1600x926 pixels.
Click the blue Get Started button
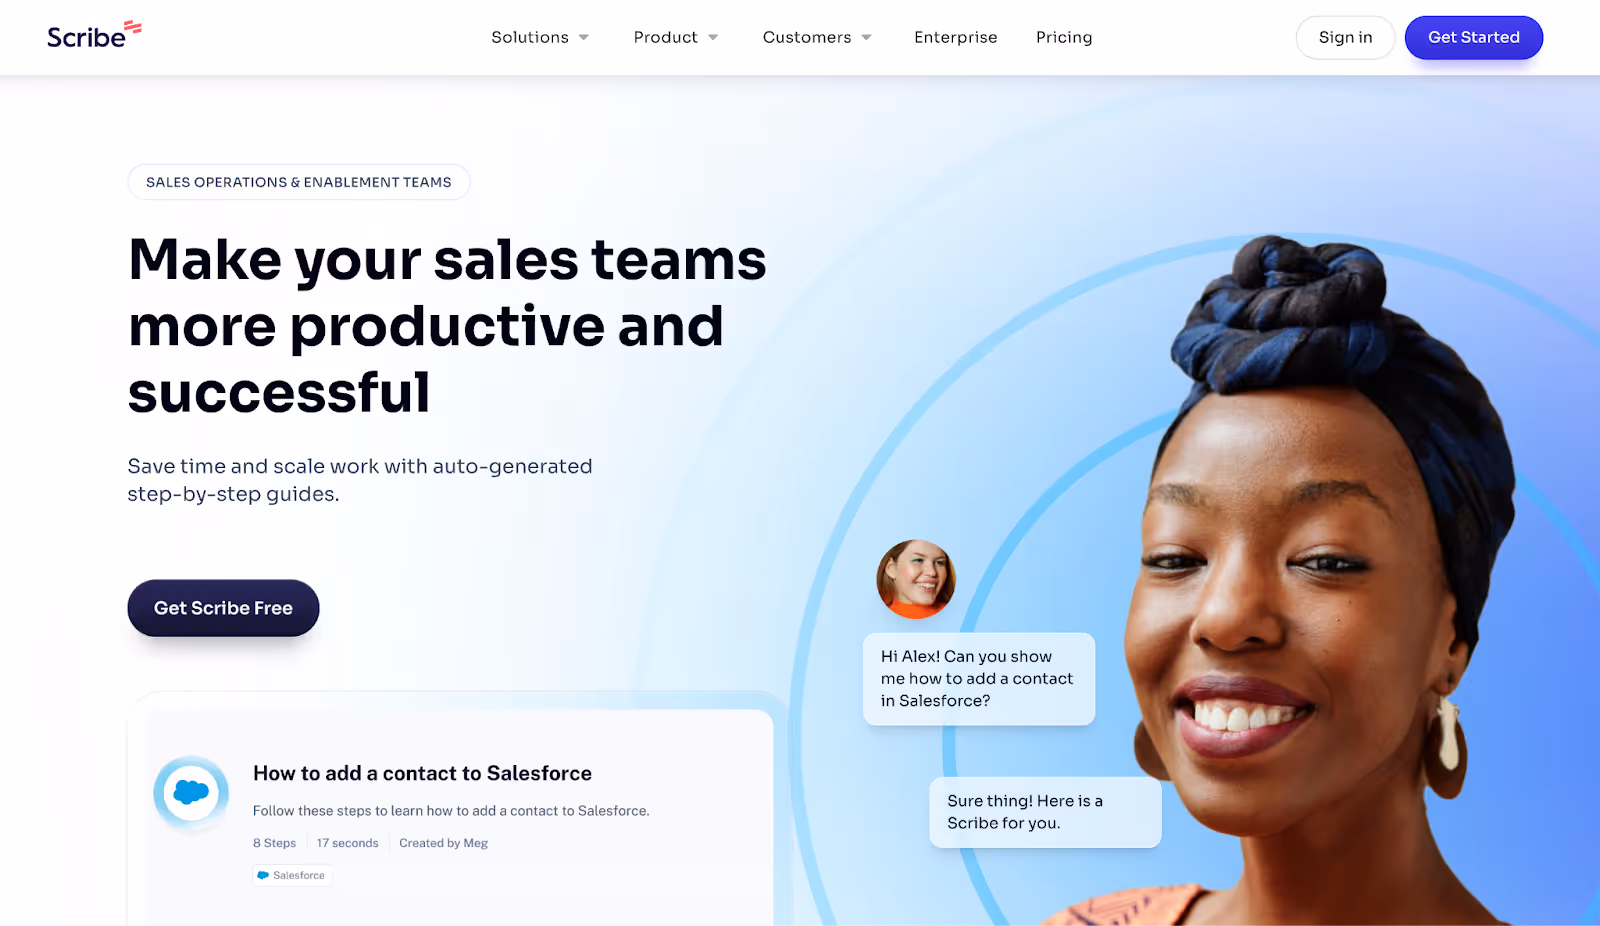tap(1473, 37)
